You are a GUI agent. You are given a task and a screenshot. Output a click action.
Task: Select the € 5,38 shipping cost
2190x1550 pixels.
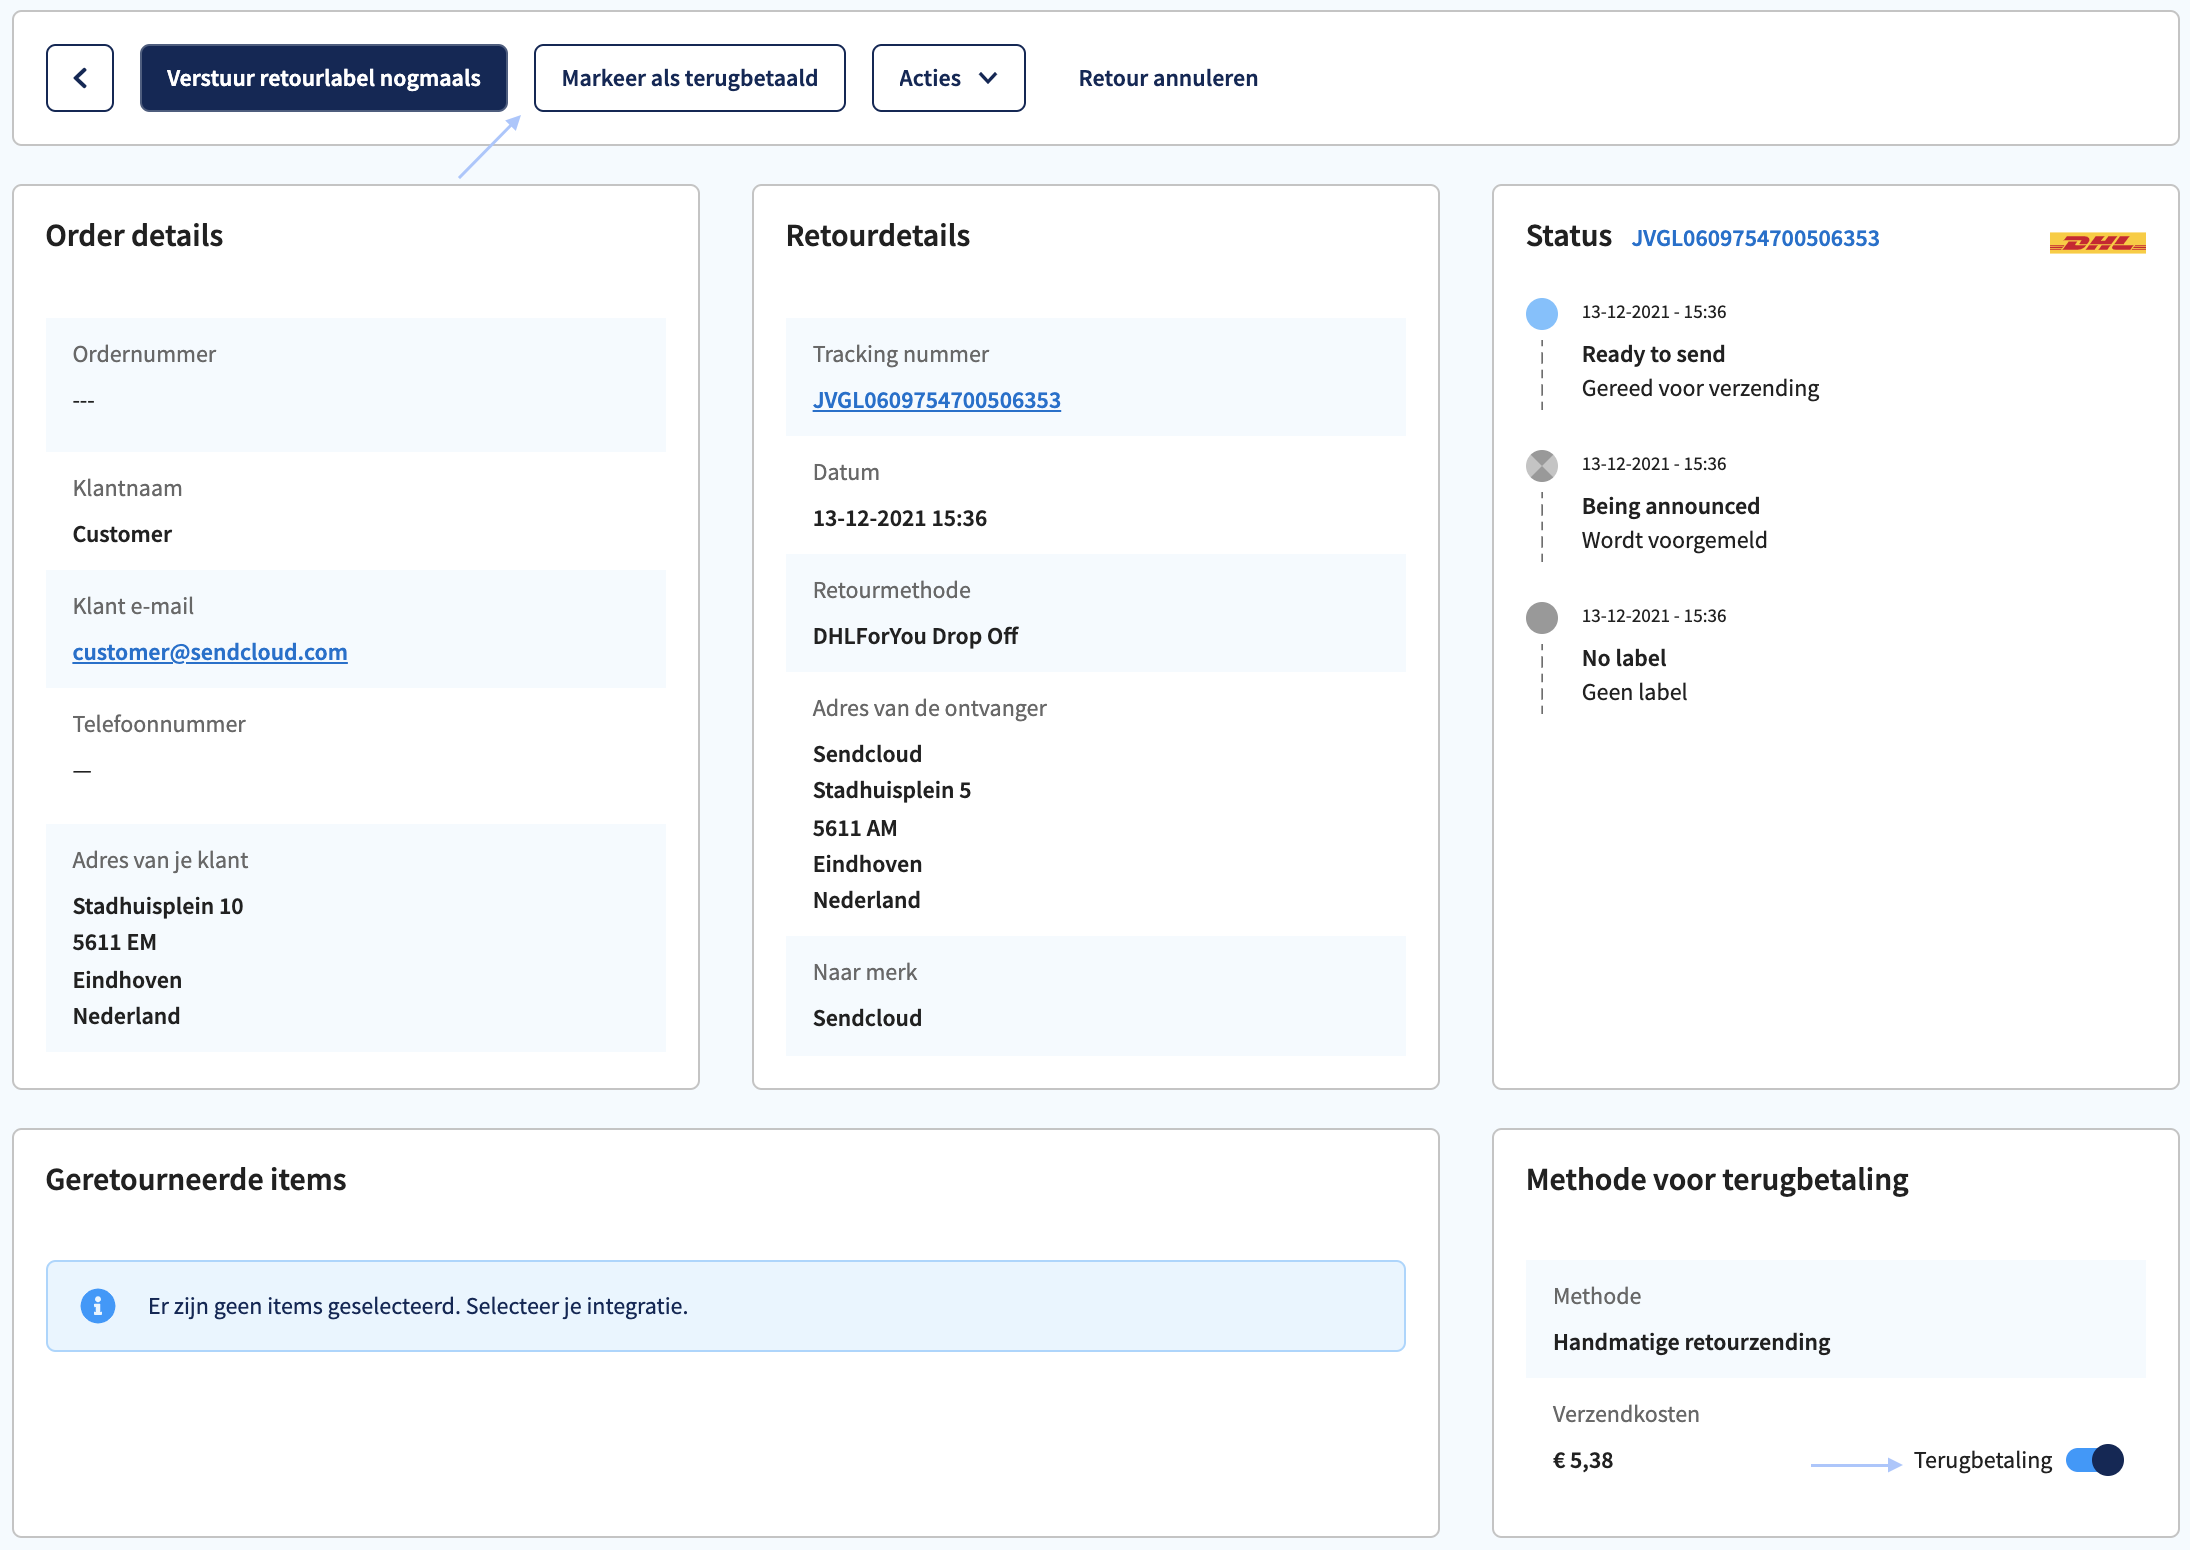(1582, 1460)
